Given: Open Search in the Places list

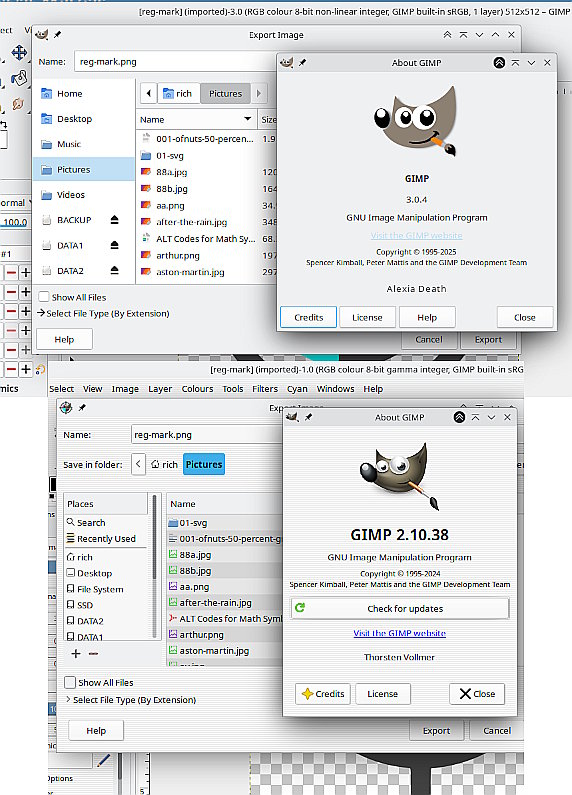Looking at the screenshot, I should 86,522.
